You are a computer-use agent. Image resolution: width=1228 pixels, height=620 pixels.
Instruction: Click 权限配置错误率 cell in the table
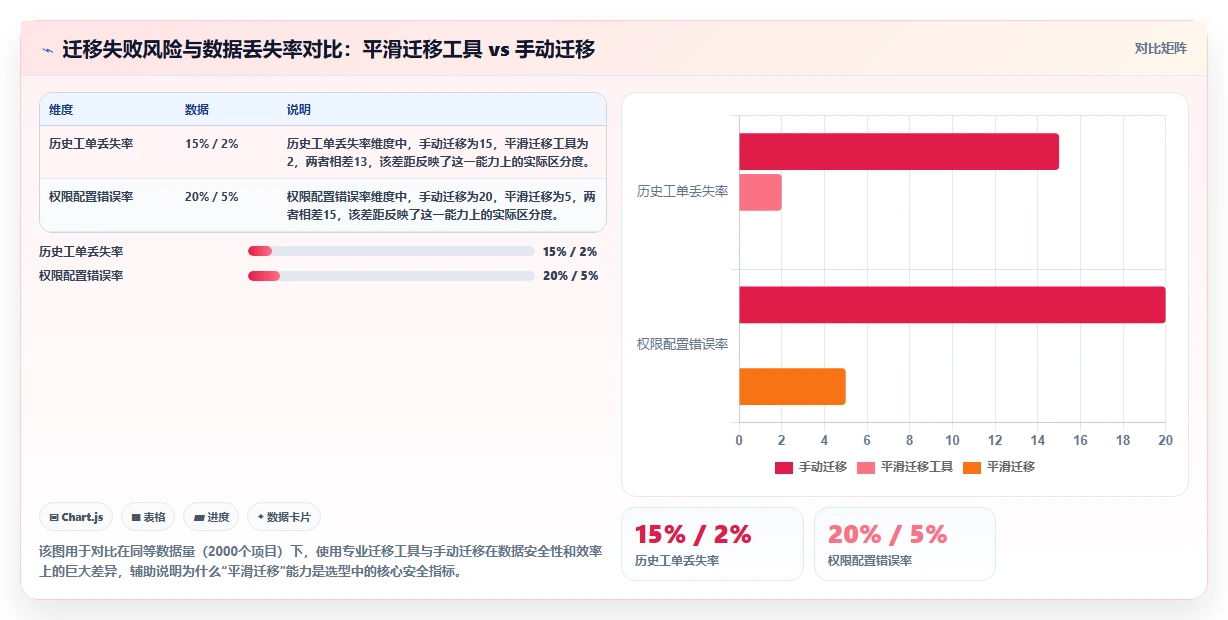(x=91, y=197)
